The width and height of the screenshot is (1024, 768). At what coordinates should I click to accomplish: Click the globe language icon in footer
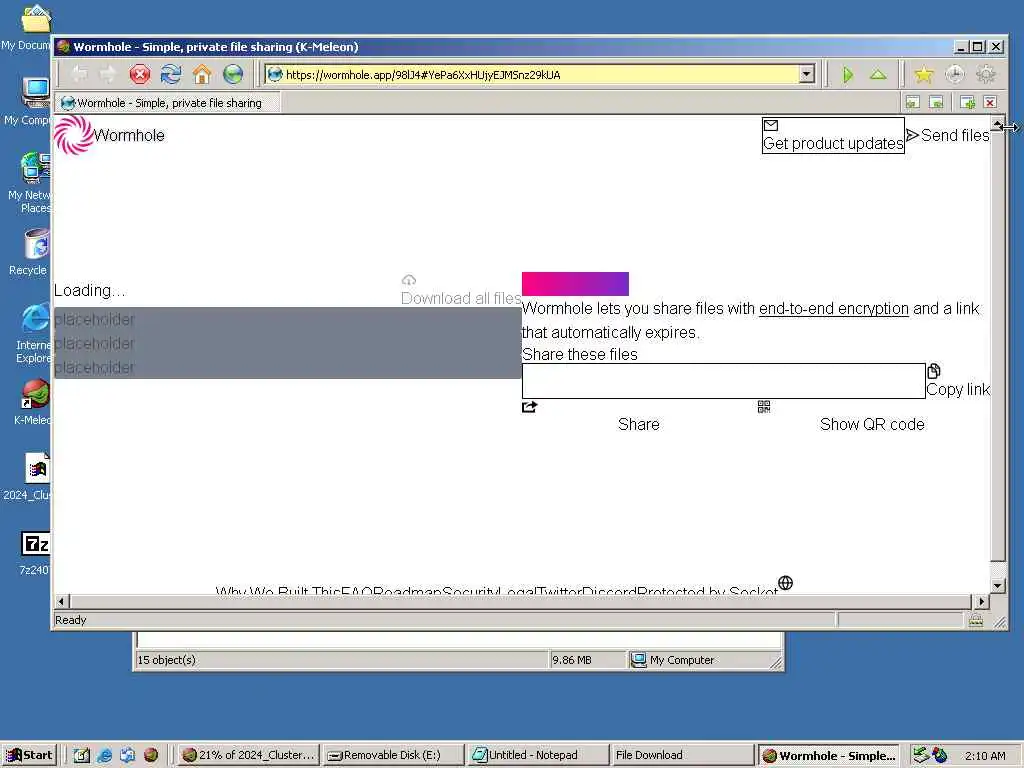786,583
